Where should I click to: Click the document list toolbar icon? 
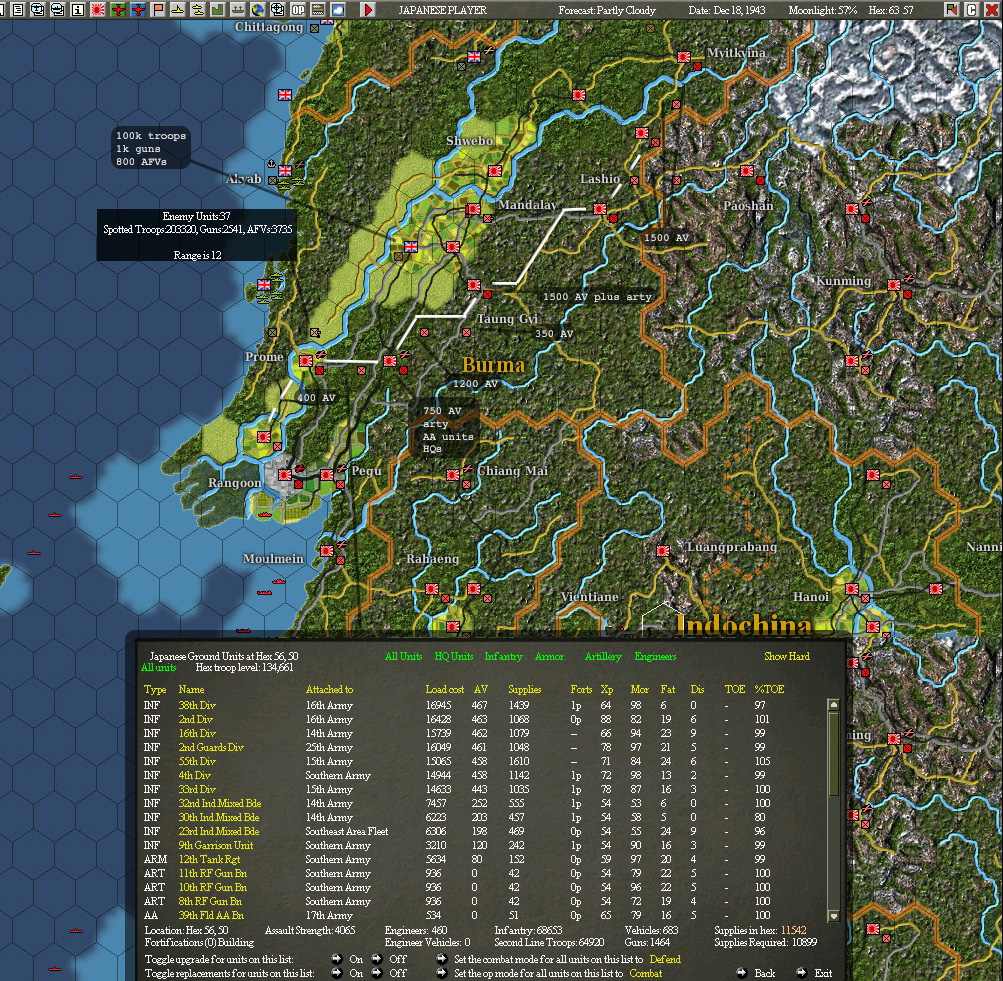click(18, 10)
